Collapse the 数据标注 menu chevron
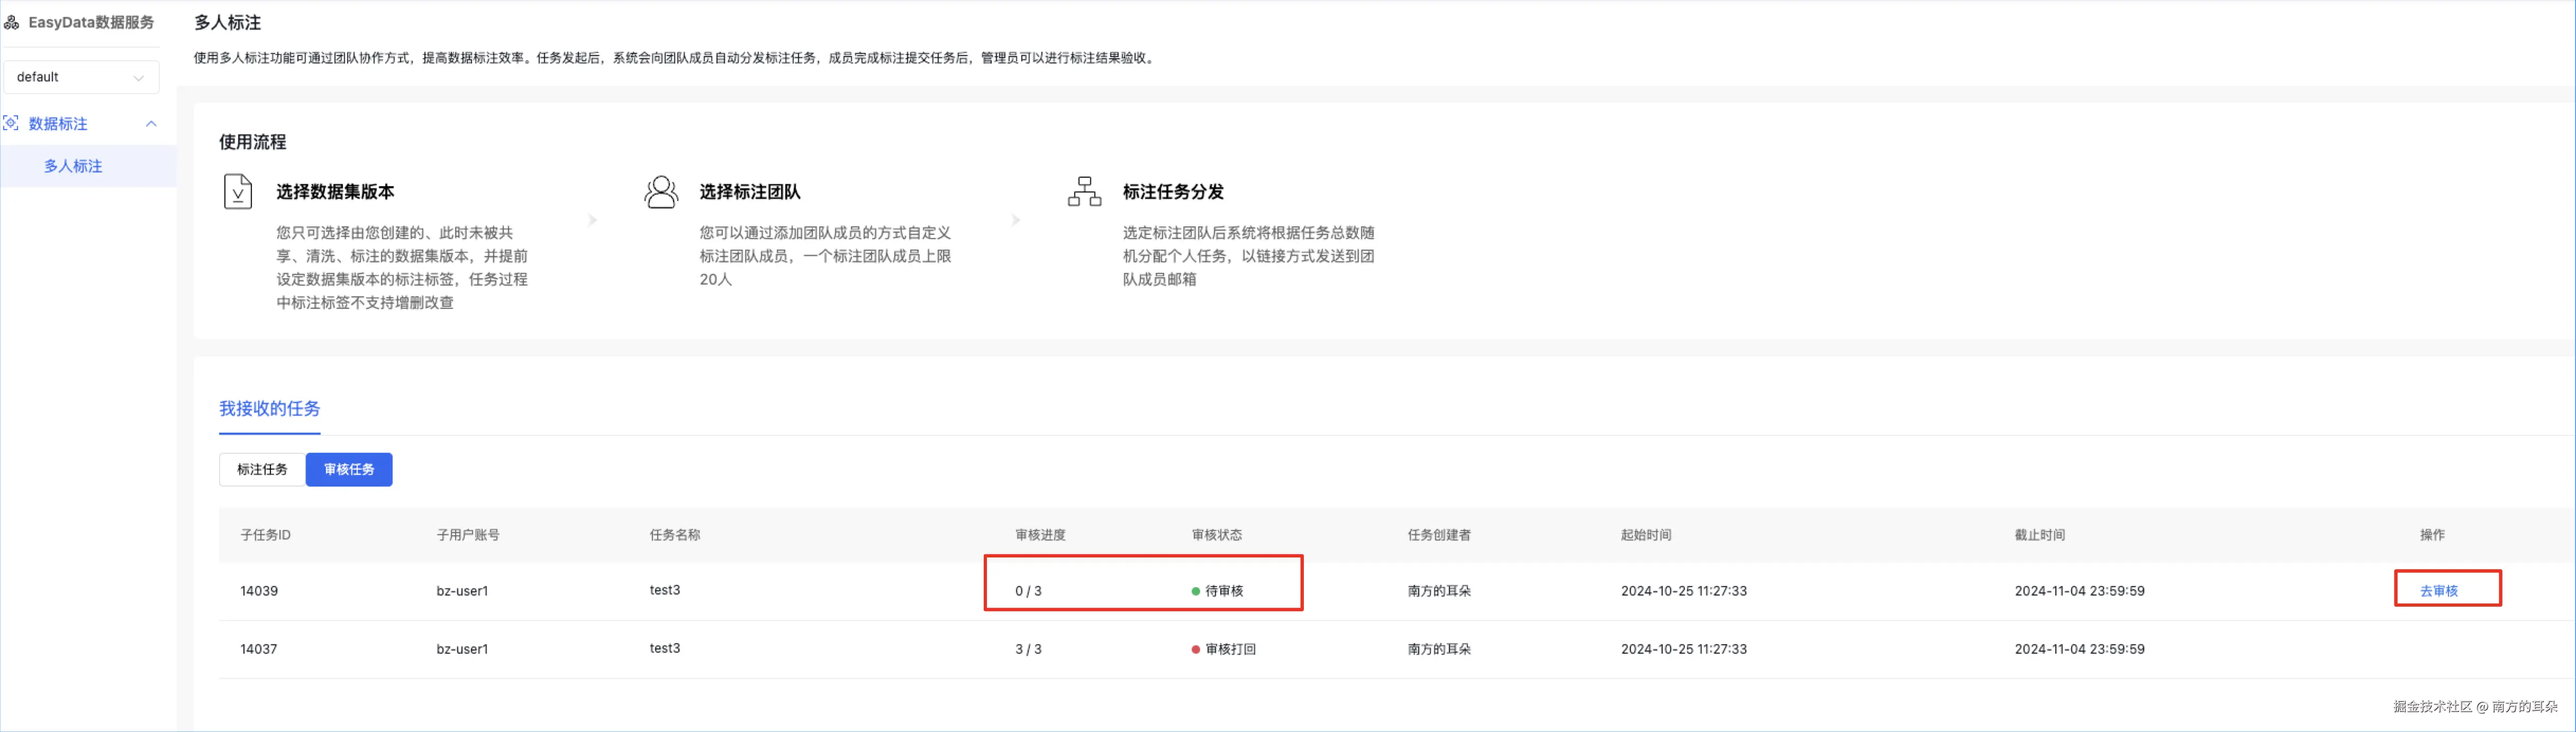2576x732 pixels. click(x=151, y=124)
